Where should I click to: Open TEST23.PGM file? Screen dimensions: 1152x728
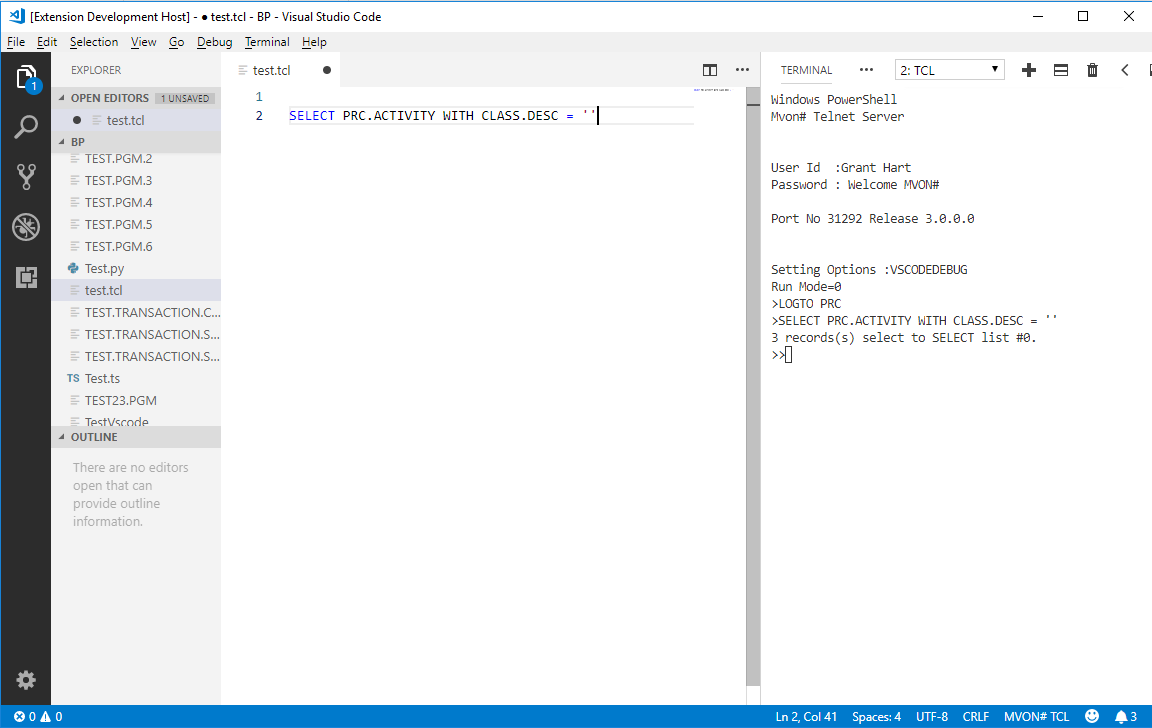[137, 400]
